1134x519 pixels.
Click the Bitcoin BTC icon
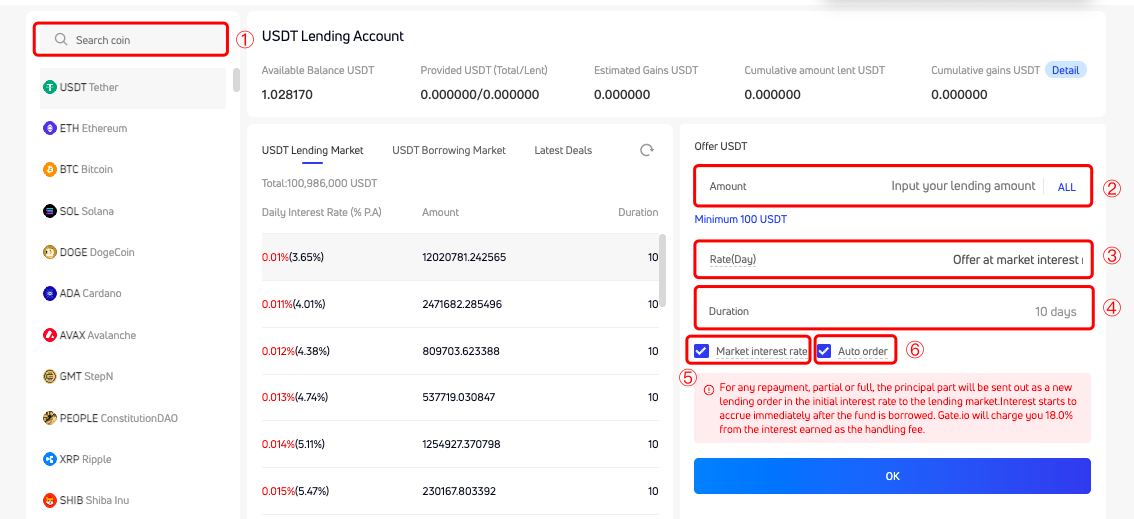click(49, 170)
